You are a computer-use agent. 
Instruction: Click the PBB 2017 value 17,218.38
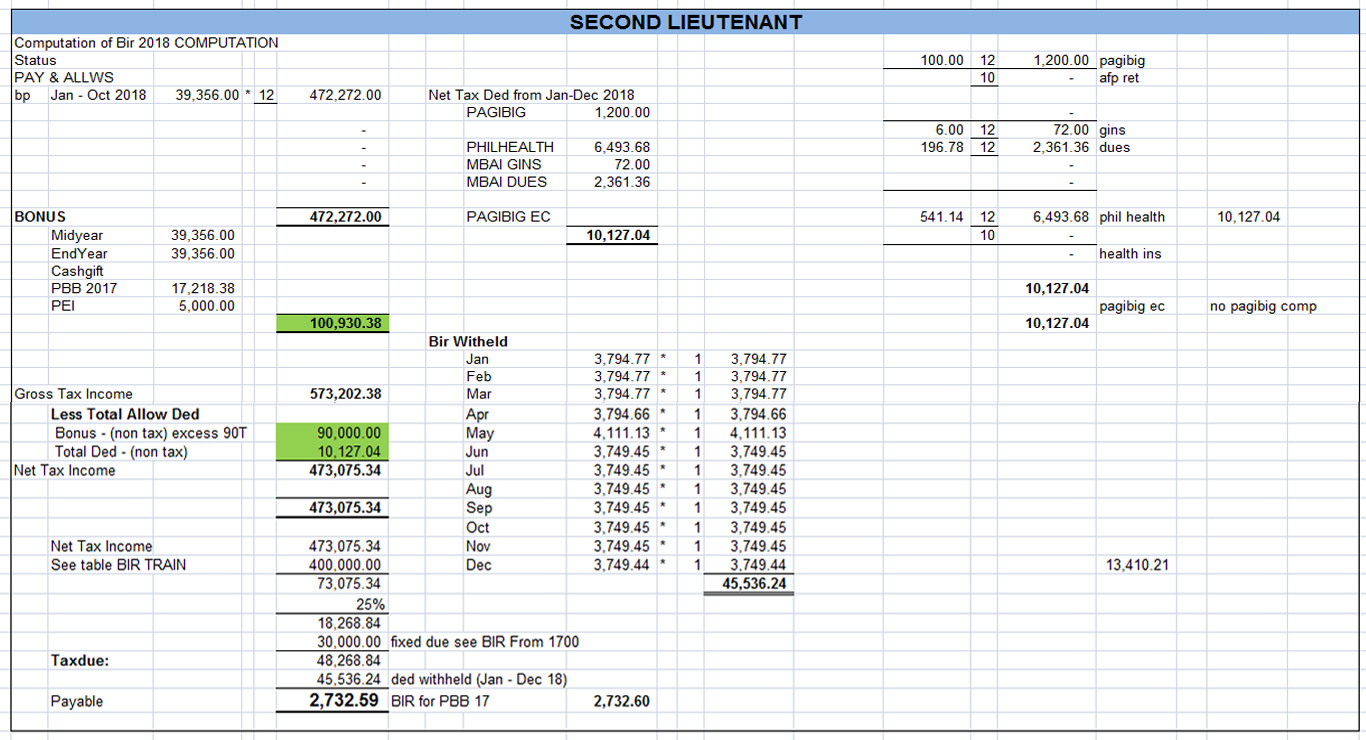[x=203, y=288]
